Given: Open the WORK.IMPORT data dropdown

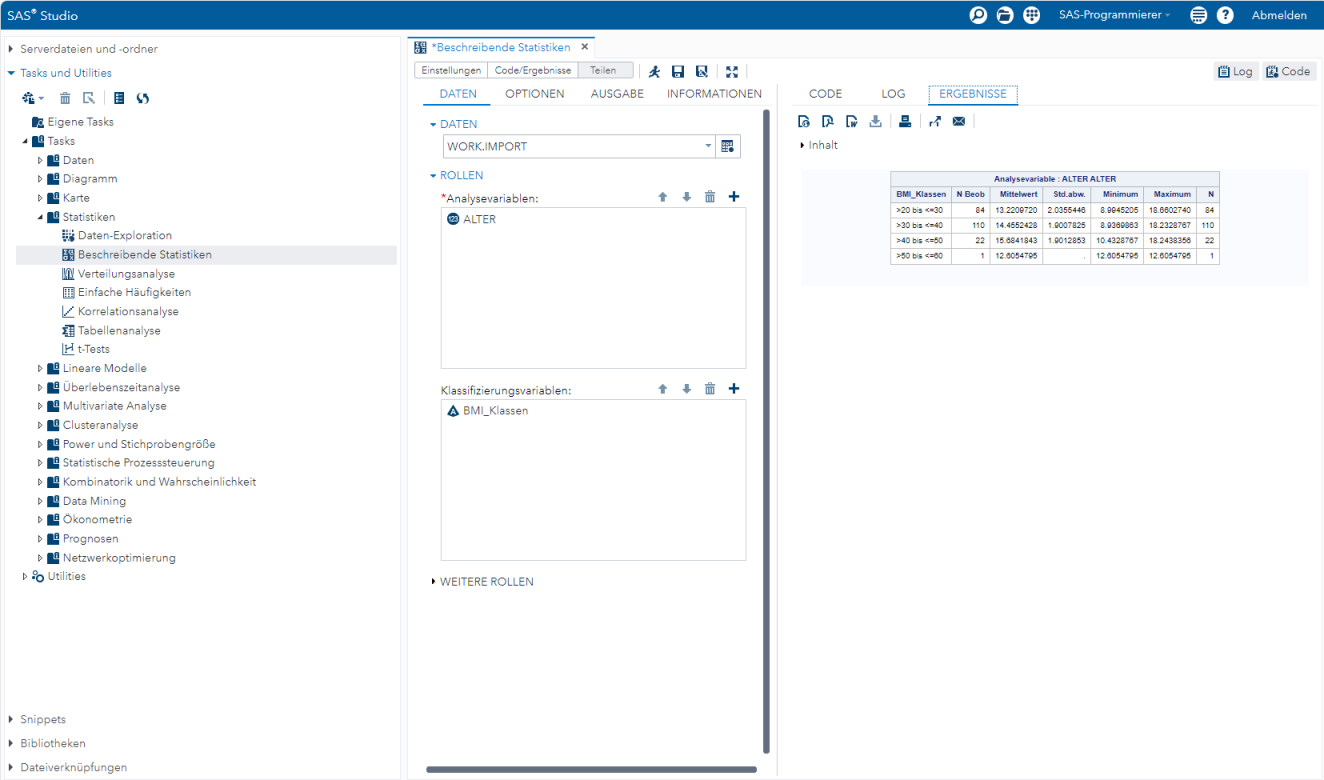Looking at the screenshot, I should [x=708, y=146].
